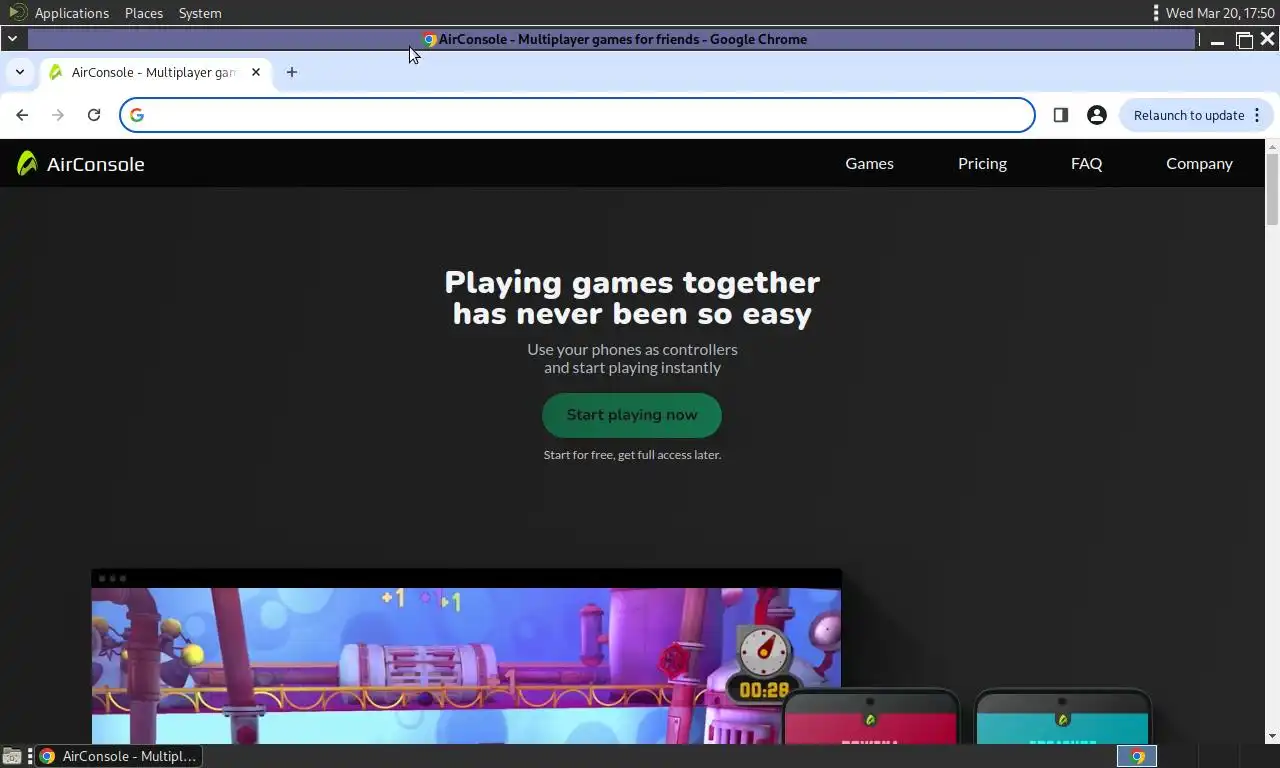Open the System menu
The image size is (1280, 768).
(200, 13)
